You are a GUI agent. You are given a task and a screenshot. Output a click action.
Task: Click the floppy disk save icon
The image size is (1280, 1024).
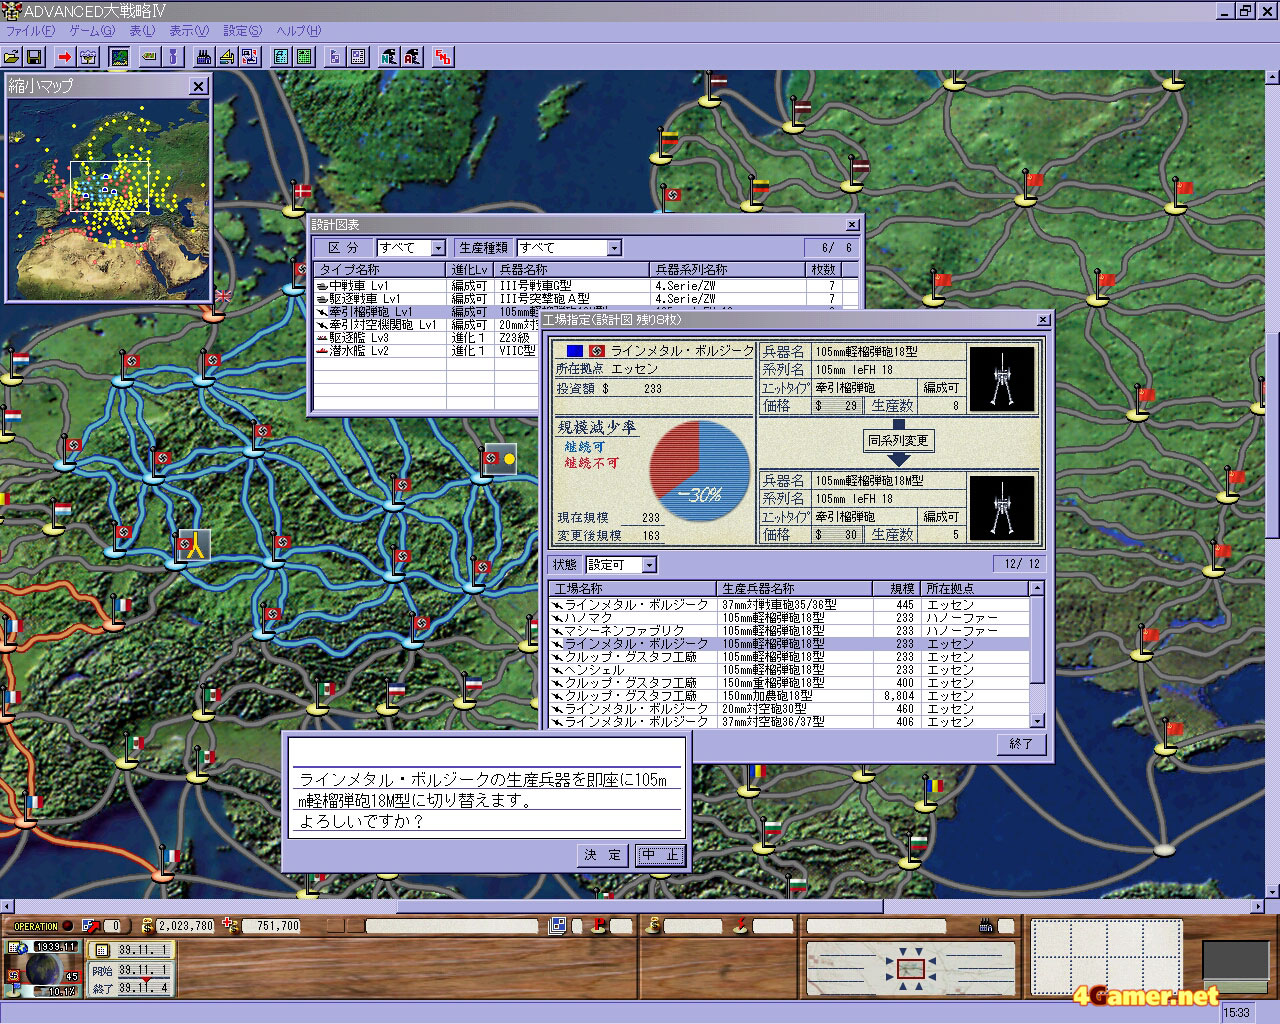pos(34,56)
